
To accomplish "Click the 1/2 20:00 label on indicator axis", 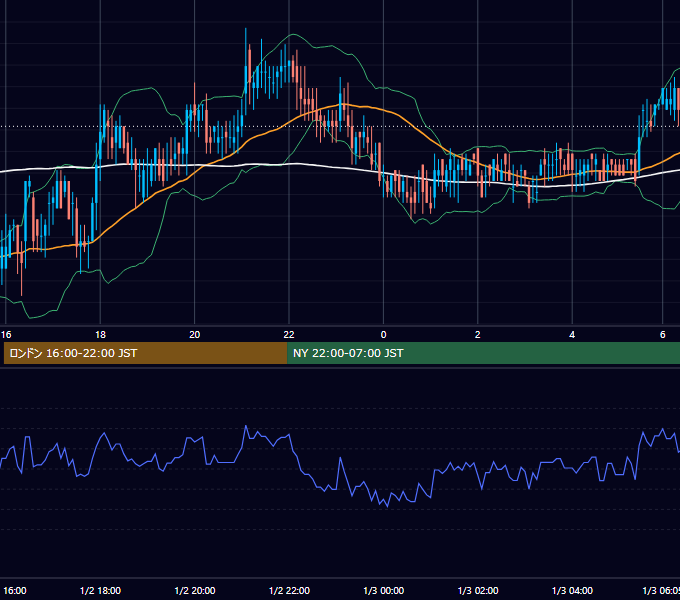I will tap(195, 590).
